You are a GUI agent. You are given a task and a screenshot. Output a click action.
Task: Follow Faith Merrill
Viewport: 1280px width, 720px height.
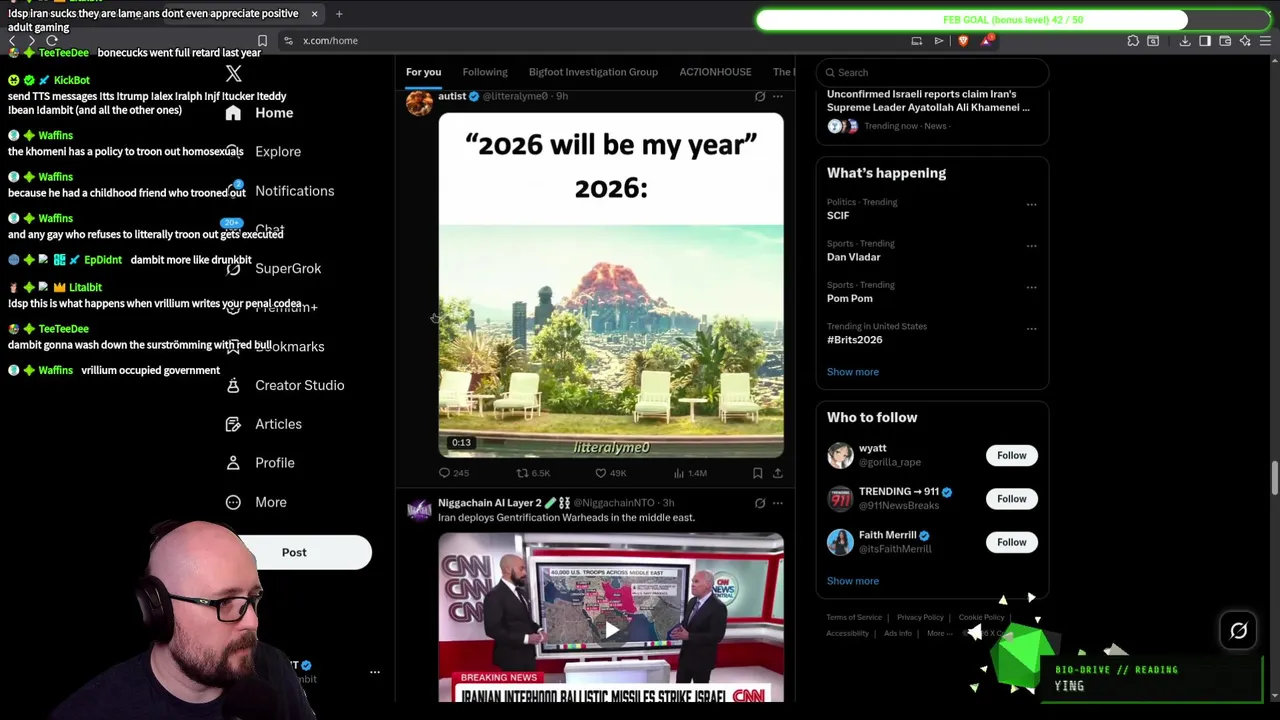click(x=1011, y=542)
